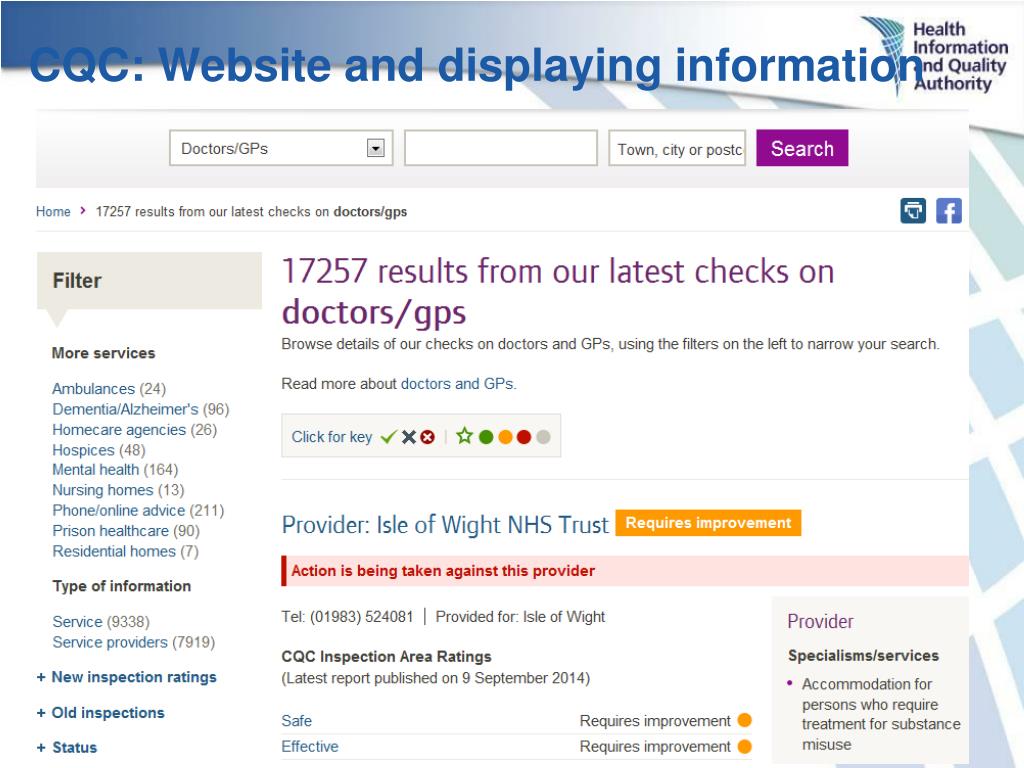Filter by Residential homes (7)
The height and width of the screenshot is (768, 1024).
click(125, 551)
